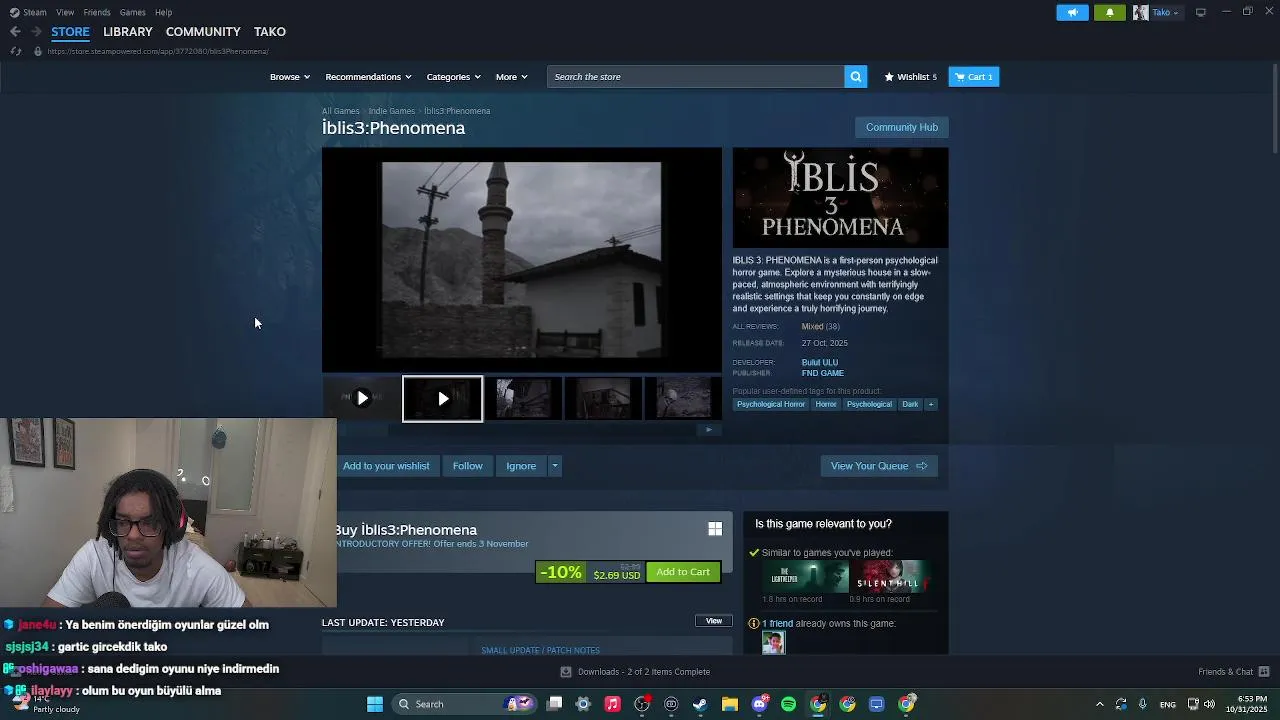Click the Steam forward navigation arrow
The height and width of the screenshot is (720, 1280).
pyautogui.click(x=37, y=32)
